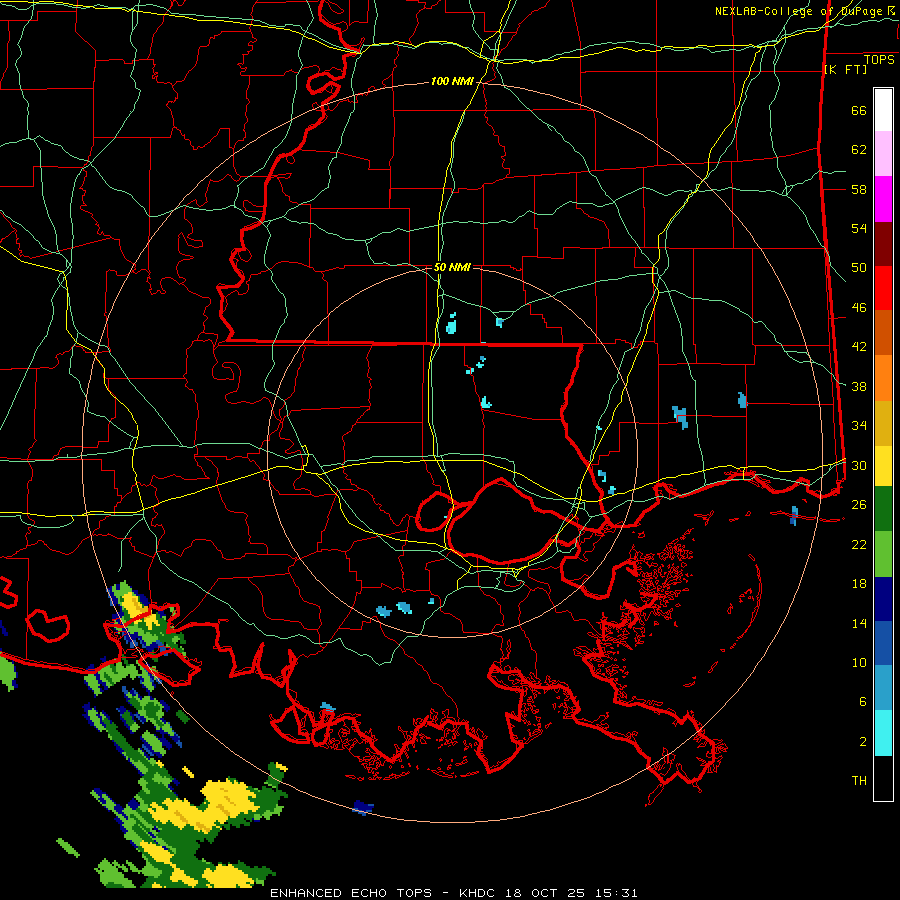
Task: Select the navy blue legend band
Action: 883,599
